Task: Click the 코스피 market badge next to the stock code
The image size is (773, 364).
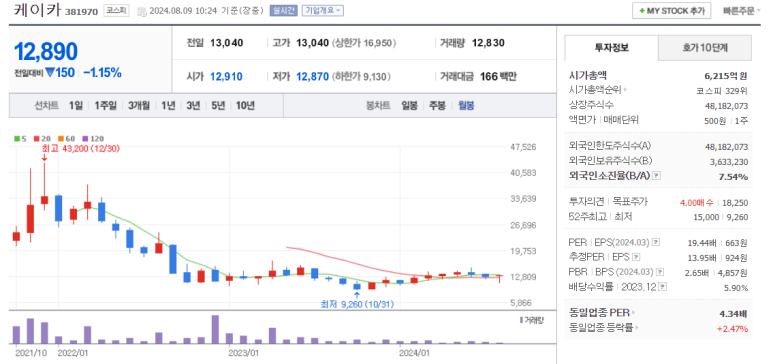Action: click(116, 11)
